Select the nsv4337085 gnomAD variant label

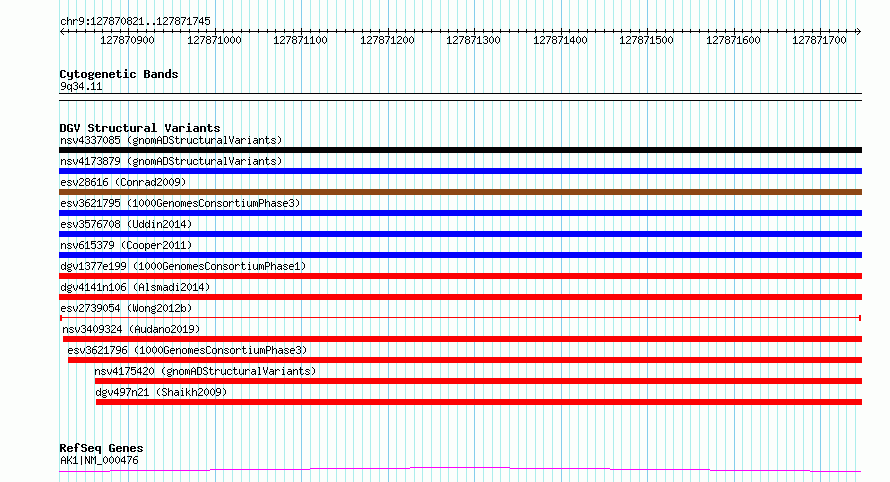(x=171, y=140)
